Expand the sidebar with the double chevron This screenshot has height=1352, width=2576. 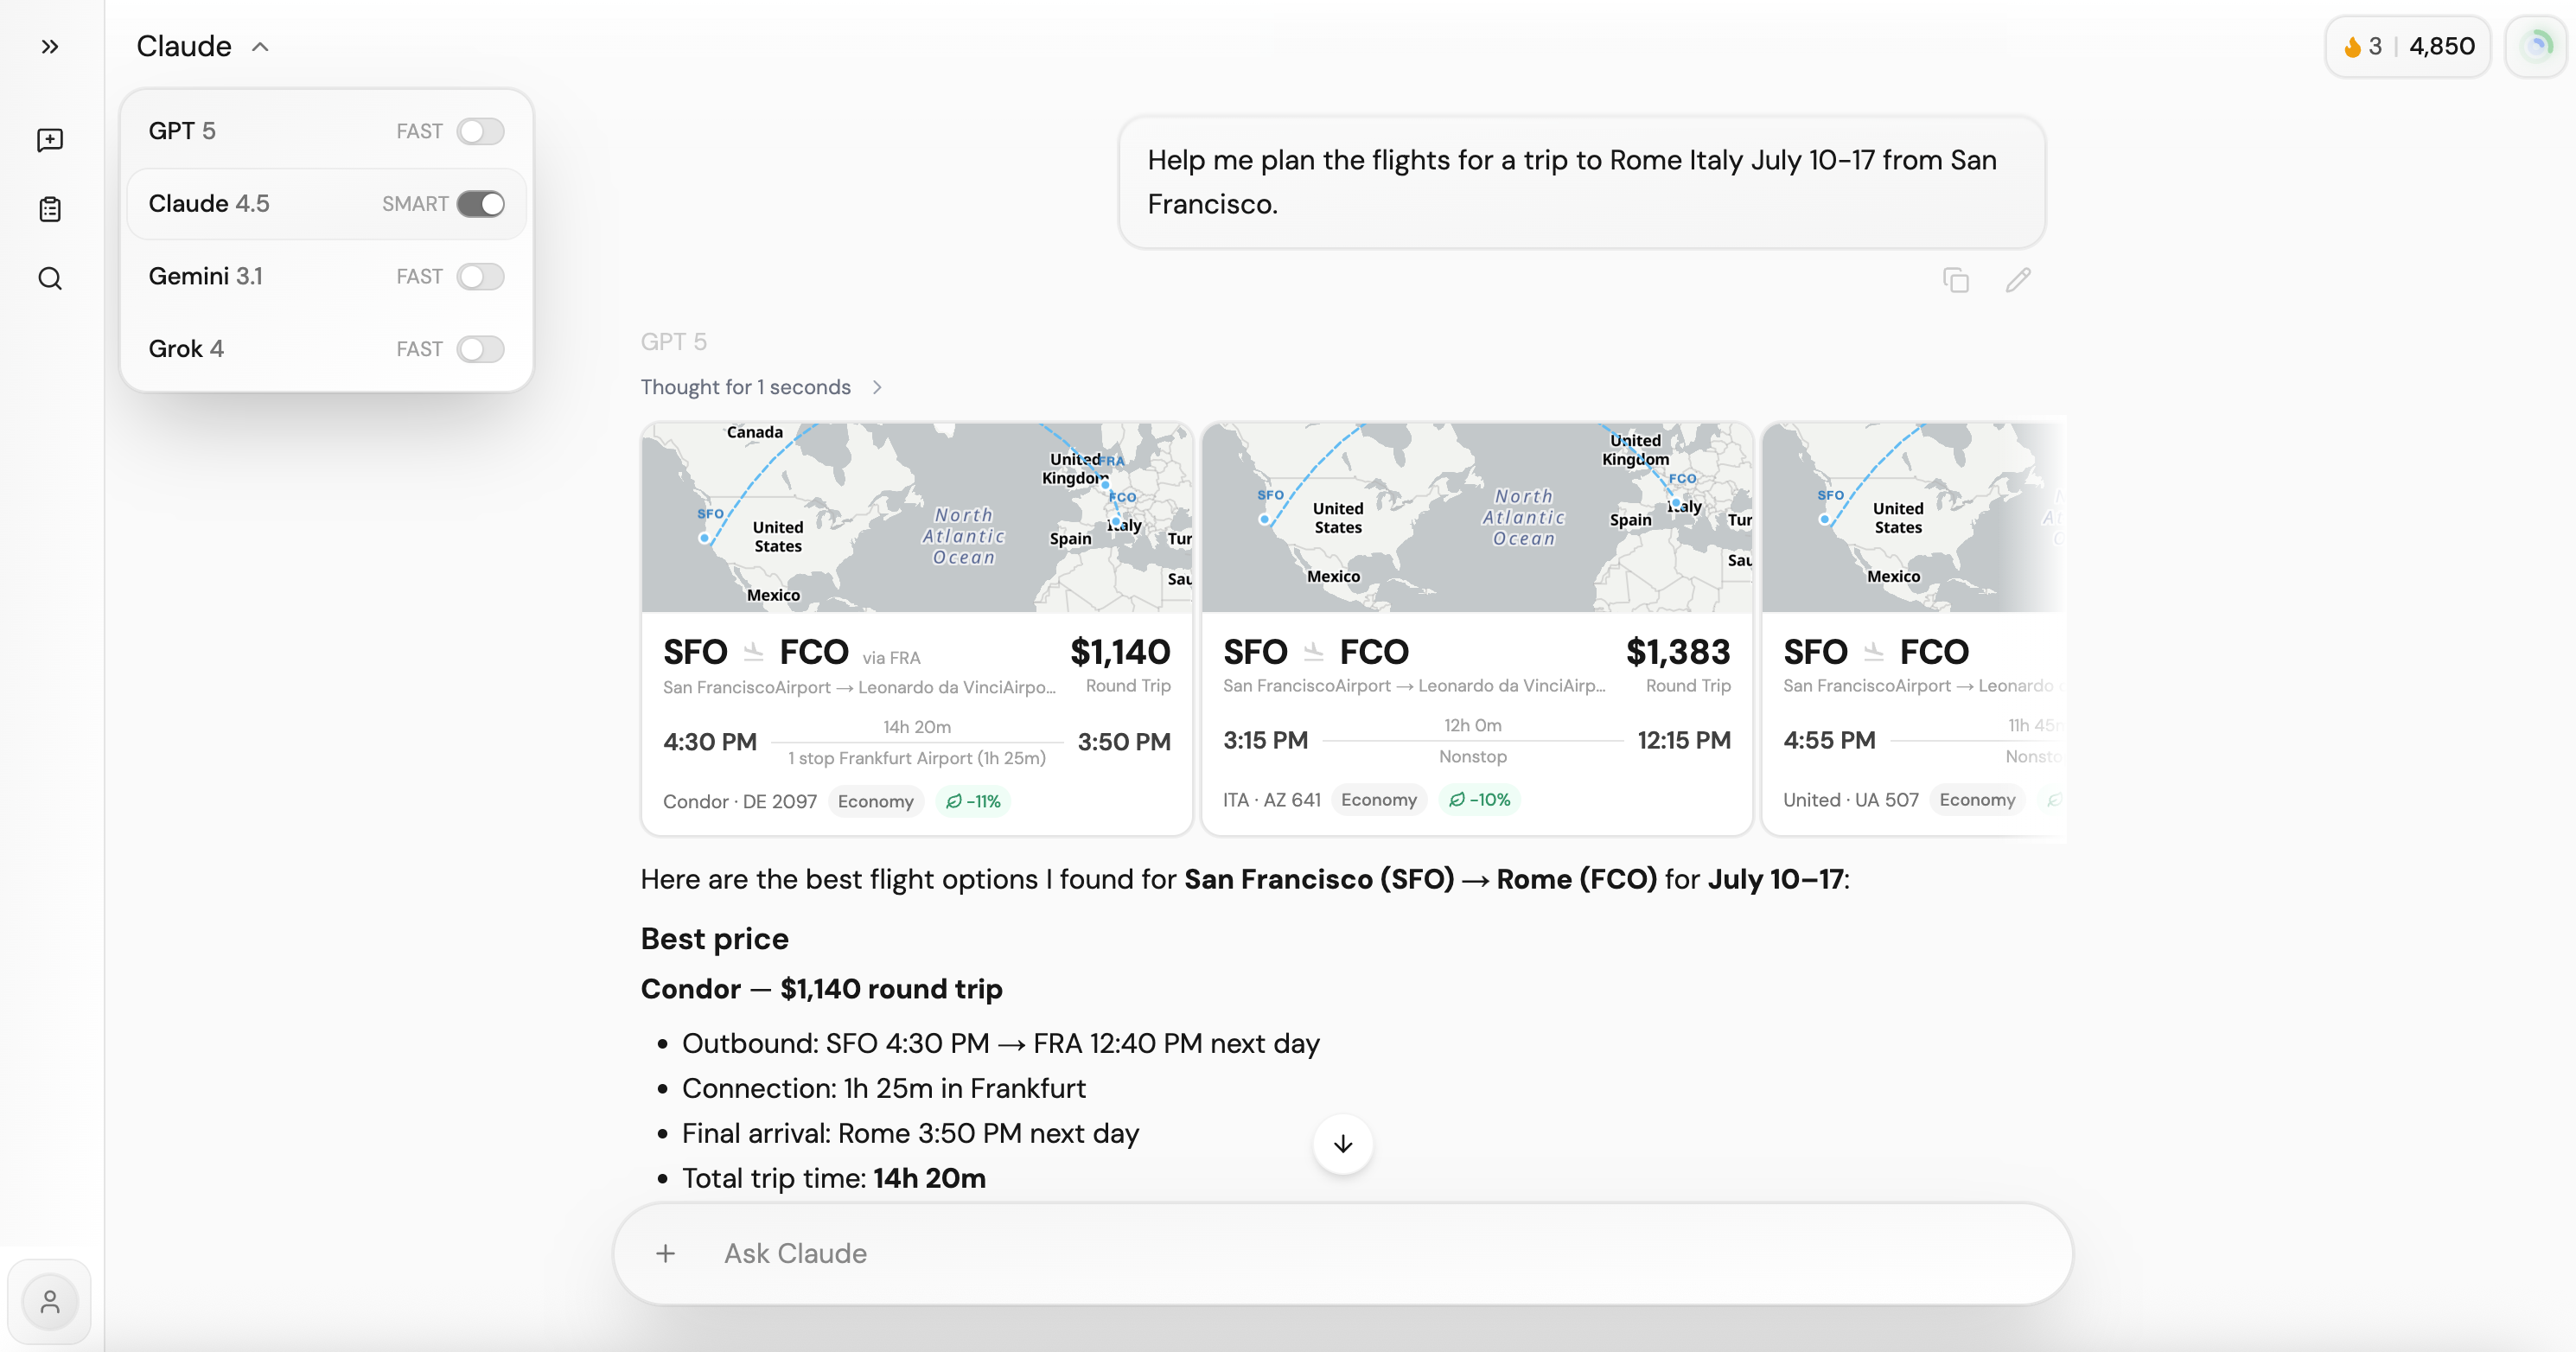coord(50,46)
